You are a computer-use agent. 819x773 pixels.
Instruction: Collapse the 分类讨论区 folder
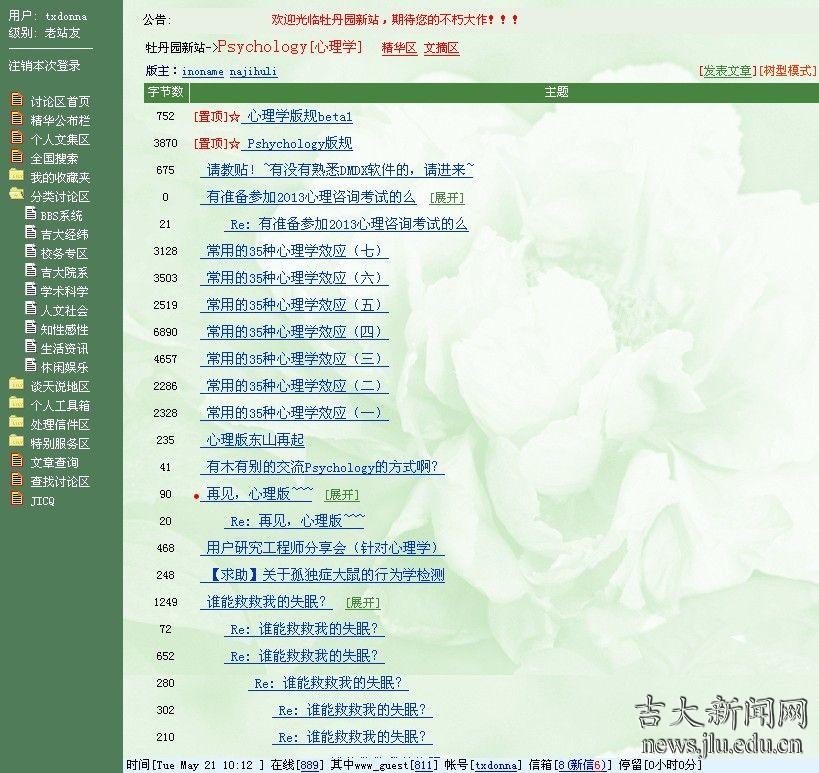click(x=16, y=196)
